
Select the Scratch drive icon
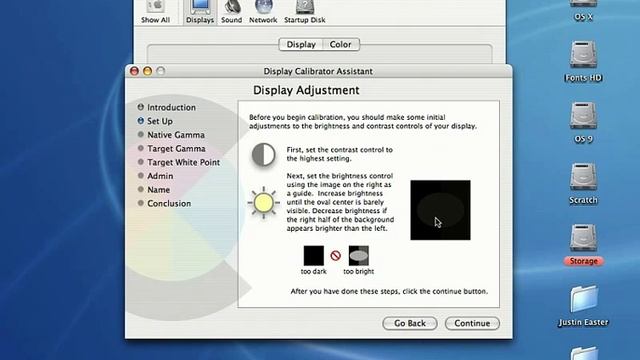(x=583, y=177)
